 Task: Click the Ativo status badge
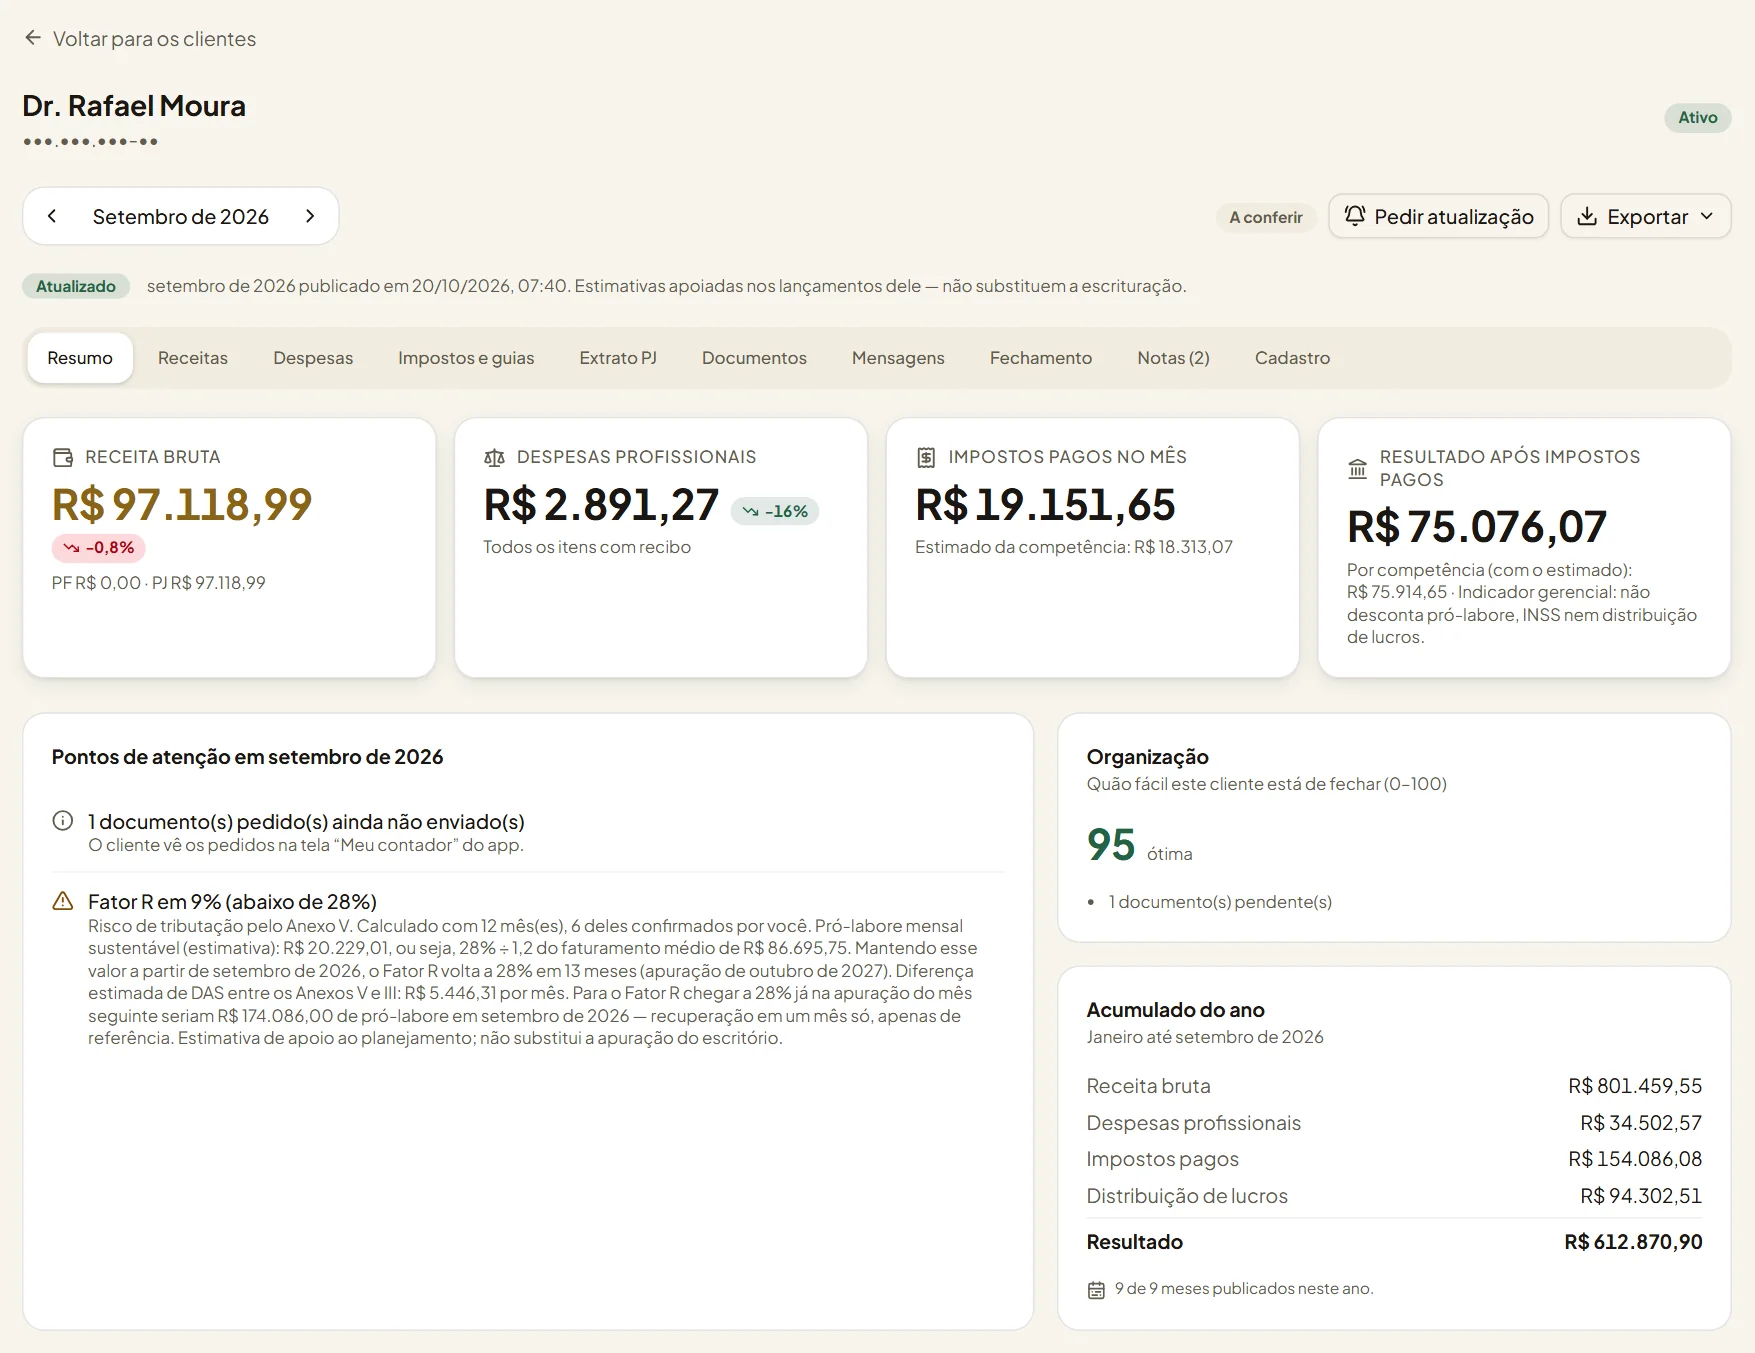coord(1697,117)
